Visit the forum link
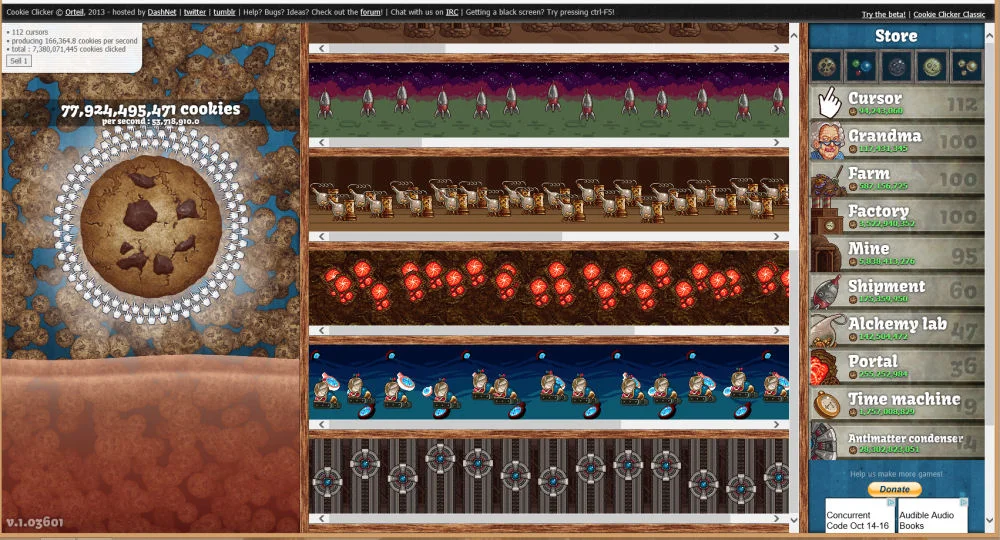This screenshot has height=540, width=1000. pyautogui.click(x=370, y=12)
